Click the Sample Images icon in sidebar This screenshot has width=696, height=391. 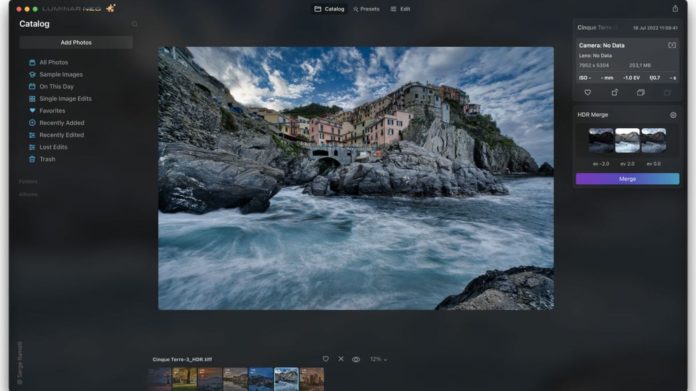point(32,75)
